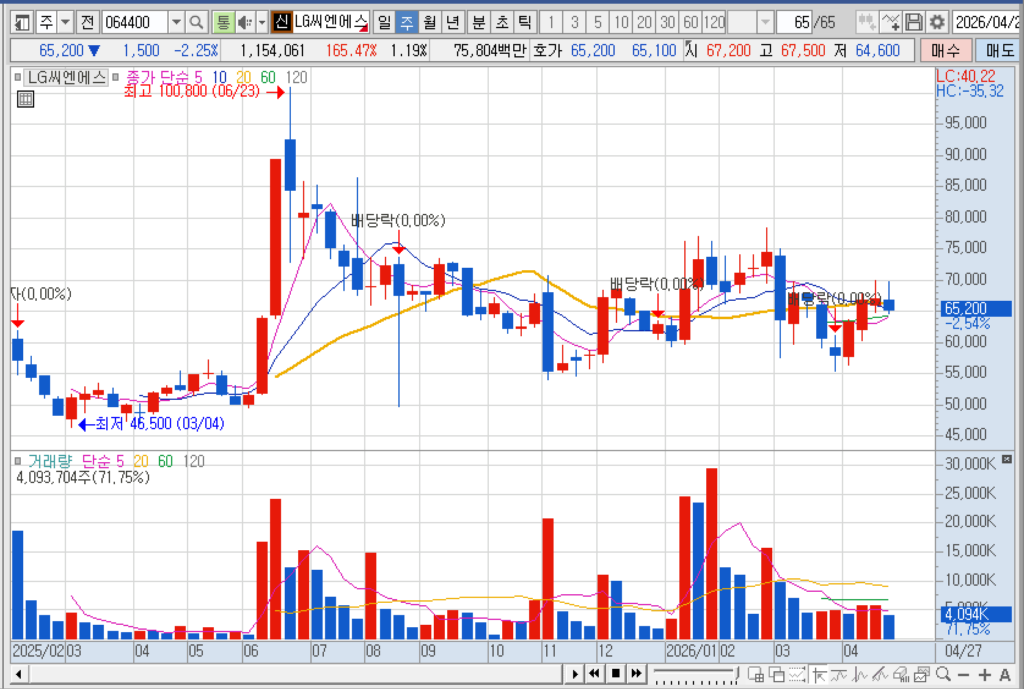Image resolution: width=1024 pixels, height=689 pixels.
Task: Click the add indicator line icon
Action: pyautogui.click(x=890, y=23)
